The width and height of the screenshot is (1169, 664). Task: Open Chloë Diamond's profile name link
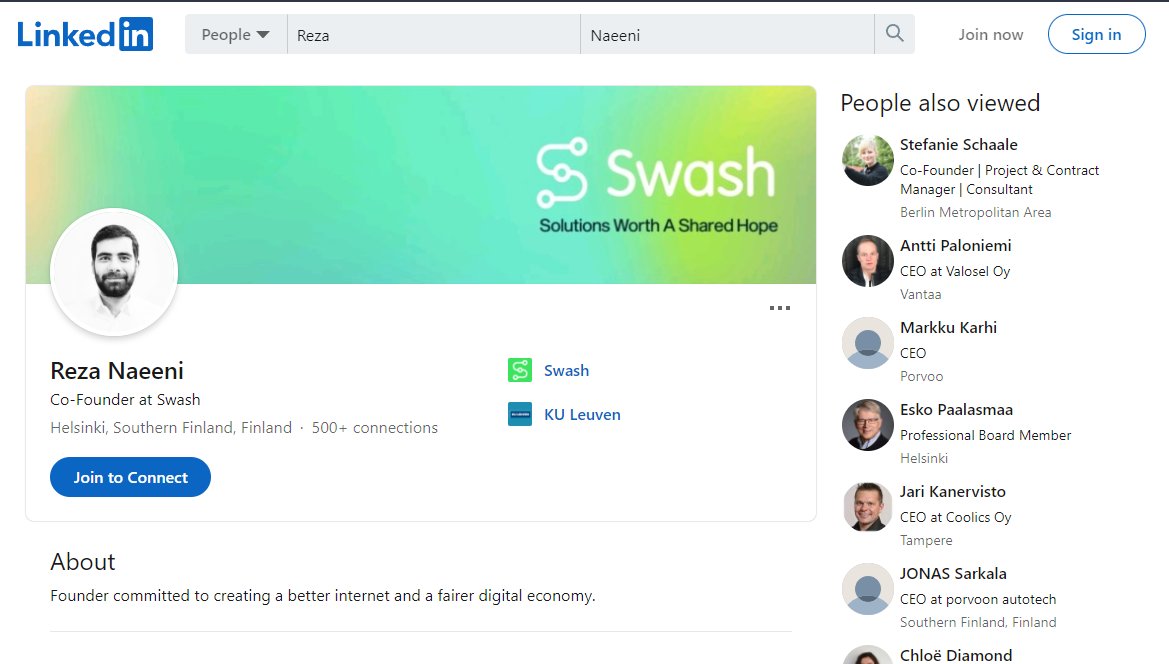tap(957, 655)
